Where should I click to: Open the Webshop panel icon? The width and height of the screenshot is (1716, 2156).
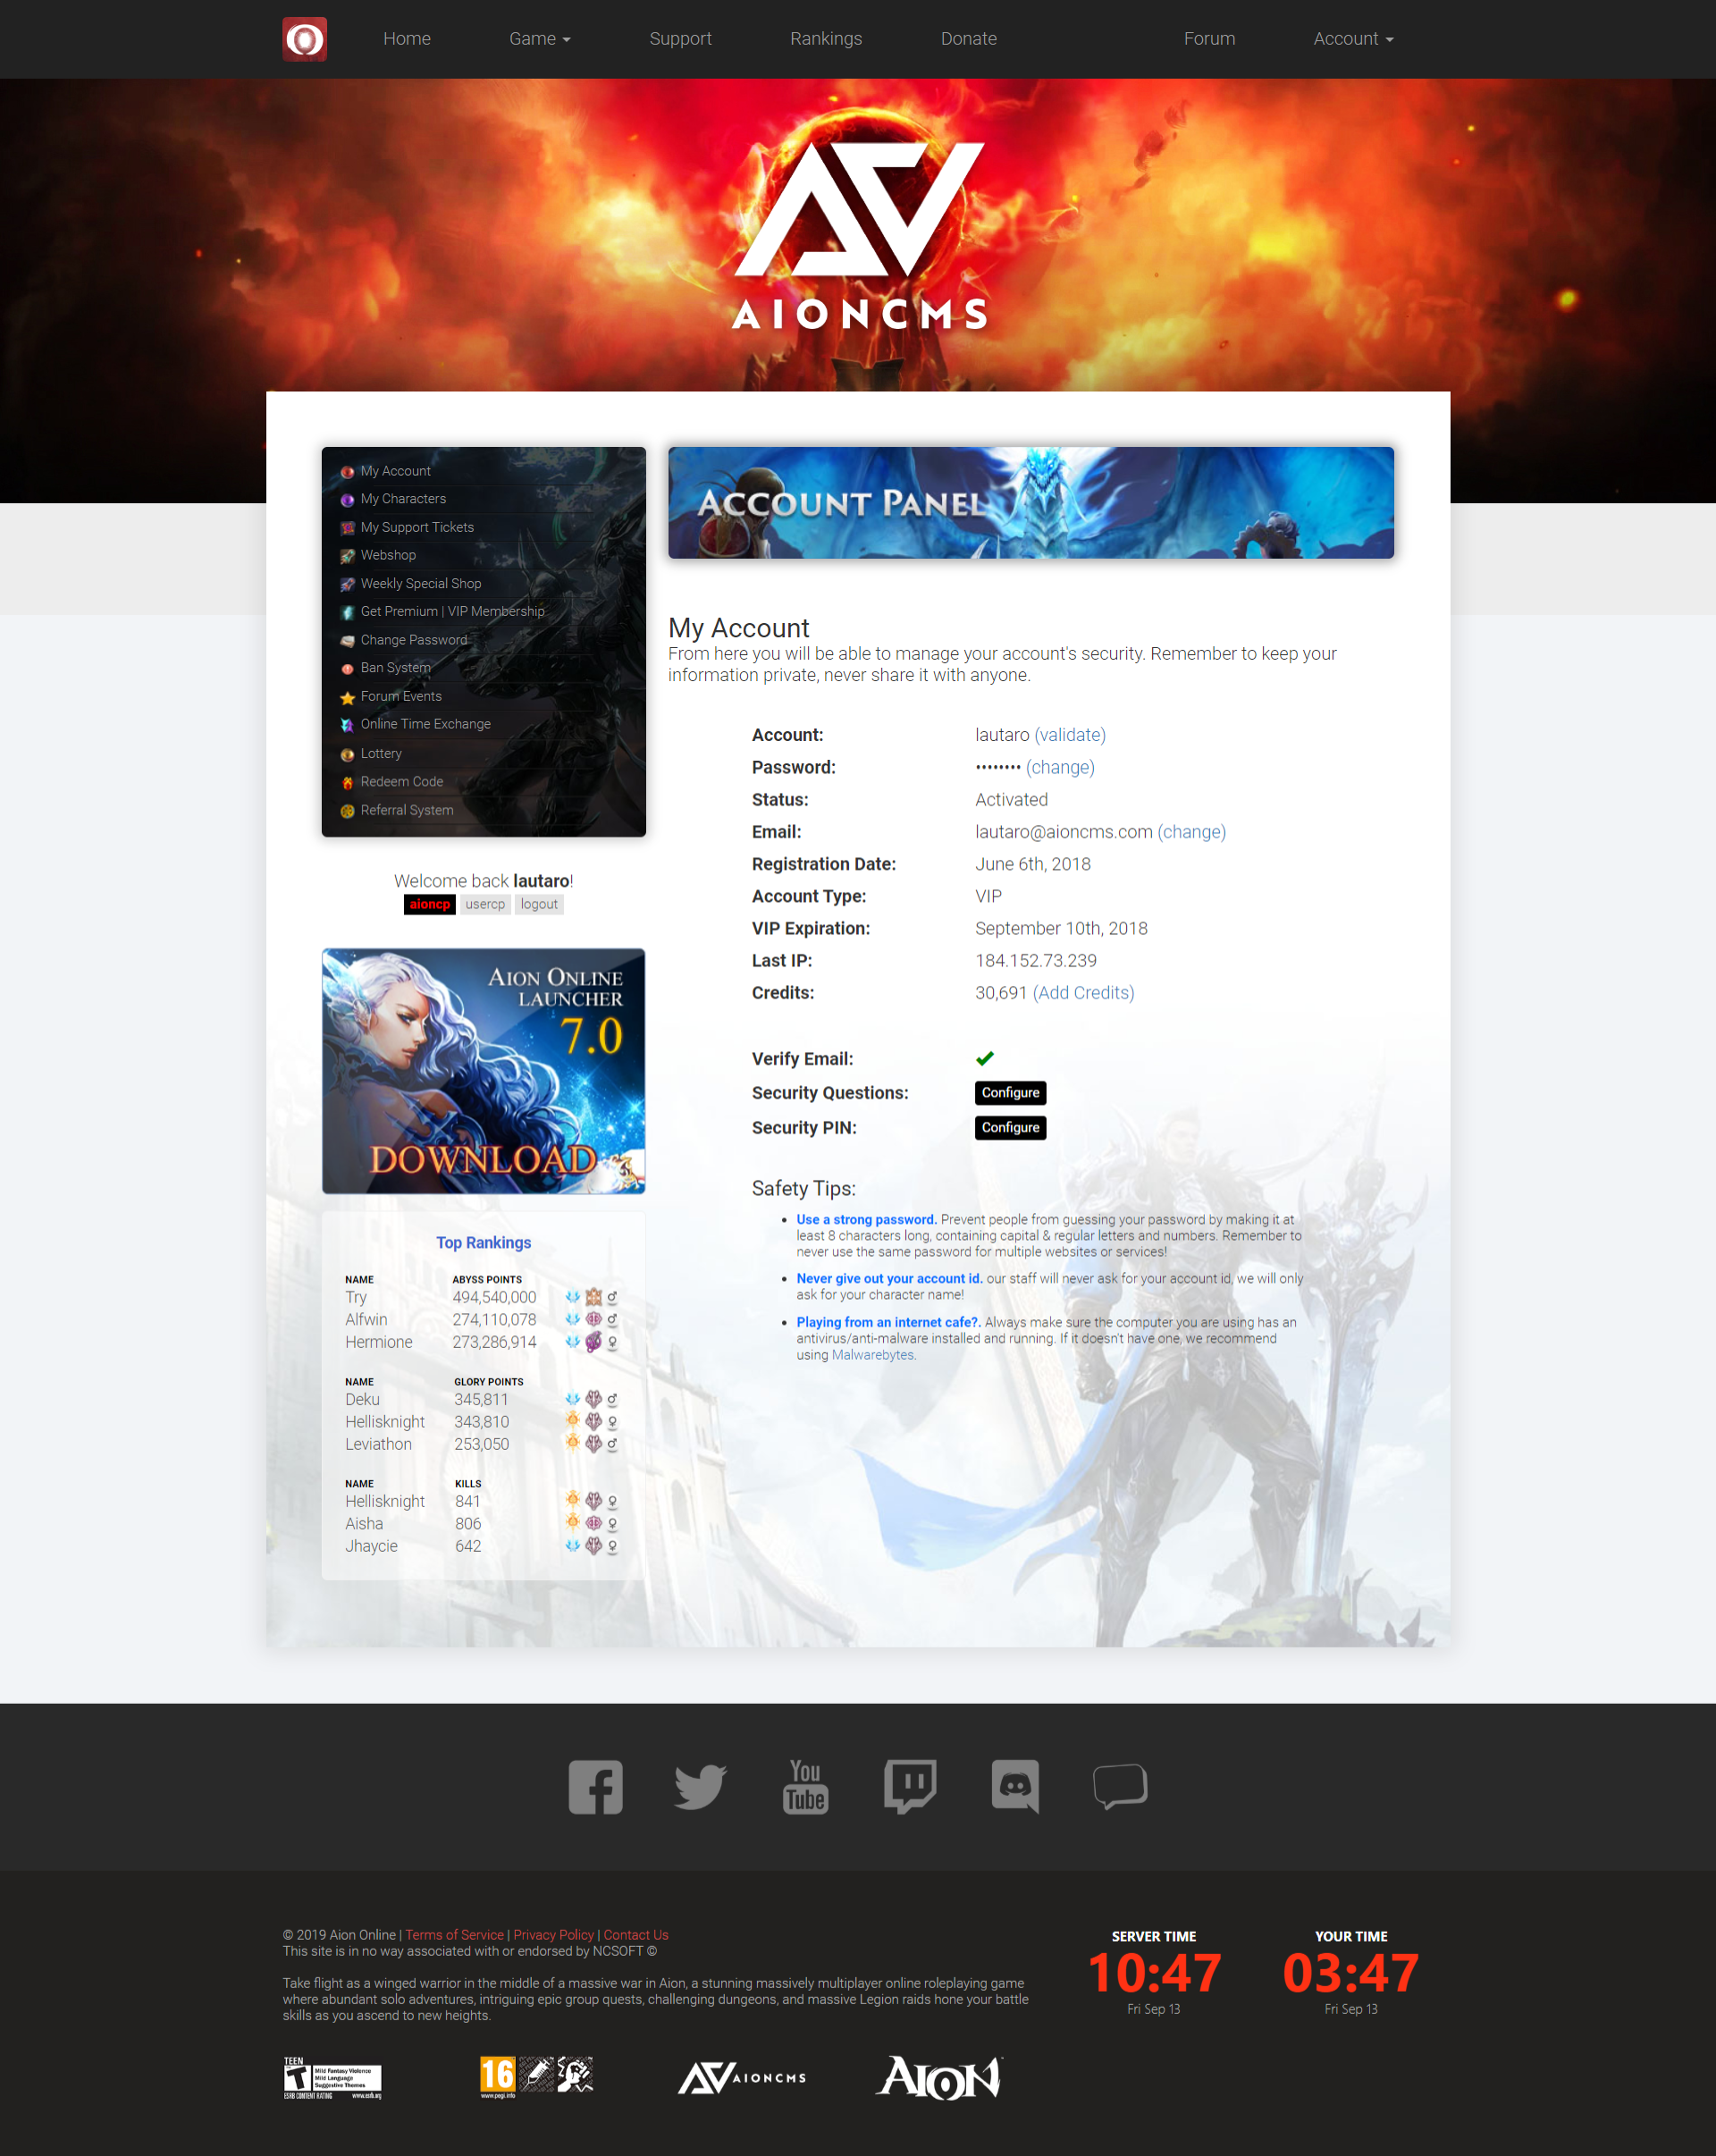[345, 555]
